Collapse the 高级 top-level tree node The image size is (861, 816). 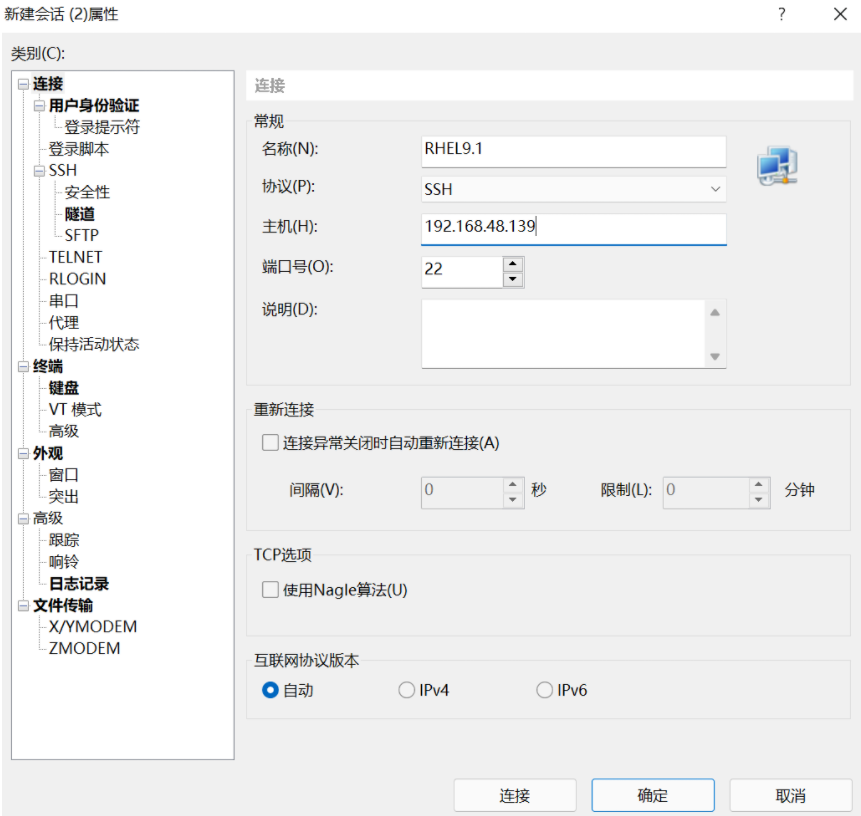[23, 518]
